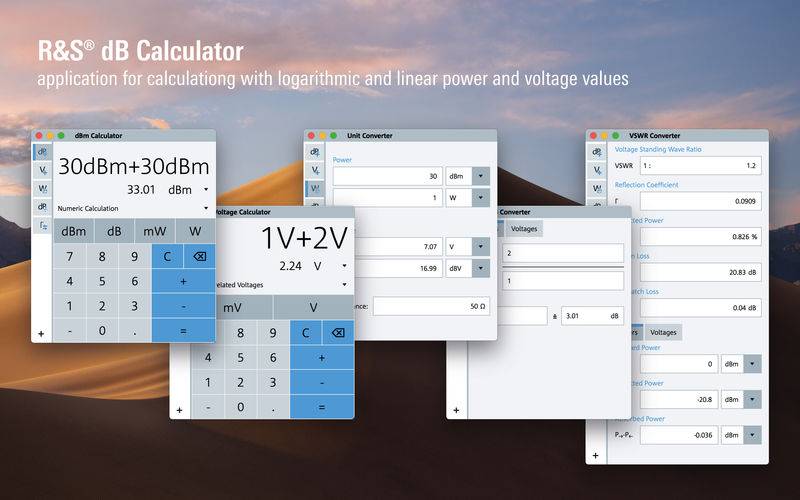The width and height of the screenshot is (800, 500).
Task: Open V unit dropdown in Unit Converter
Action: pos(481,246)
